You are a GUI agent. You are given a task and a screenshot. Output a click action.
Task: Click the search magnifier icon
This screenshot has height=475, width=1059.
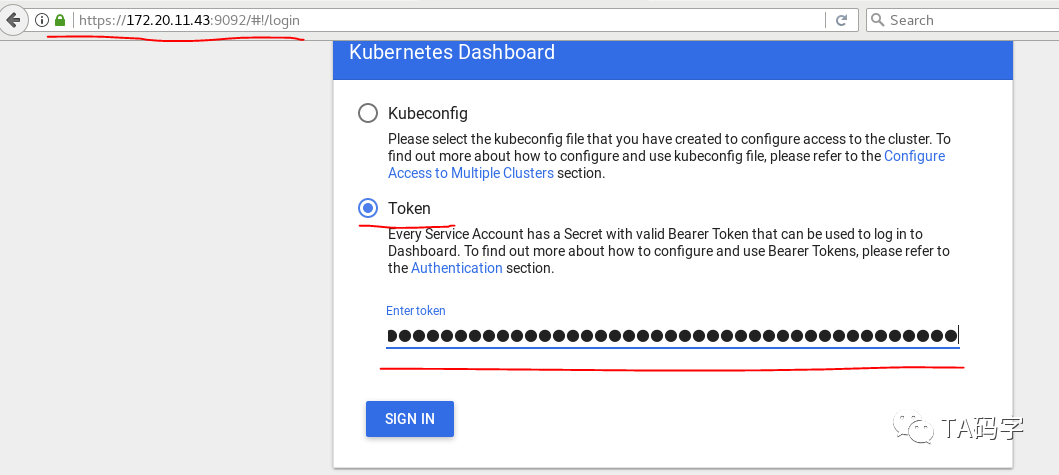[x=877, y=20]
